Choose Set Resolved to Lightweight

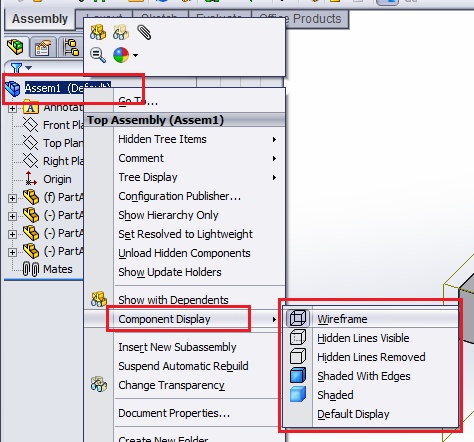(x=199, y=234)
